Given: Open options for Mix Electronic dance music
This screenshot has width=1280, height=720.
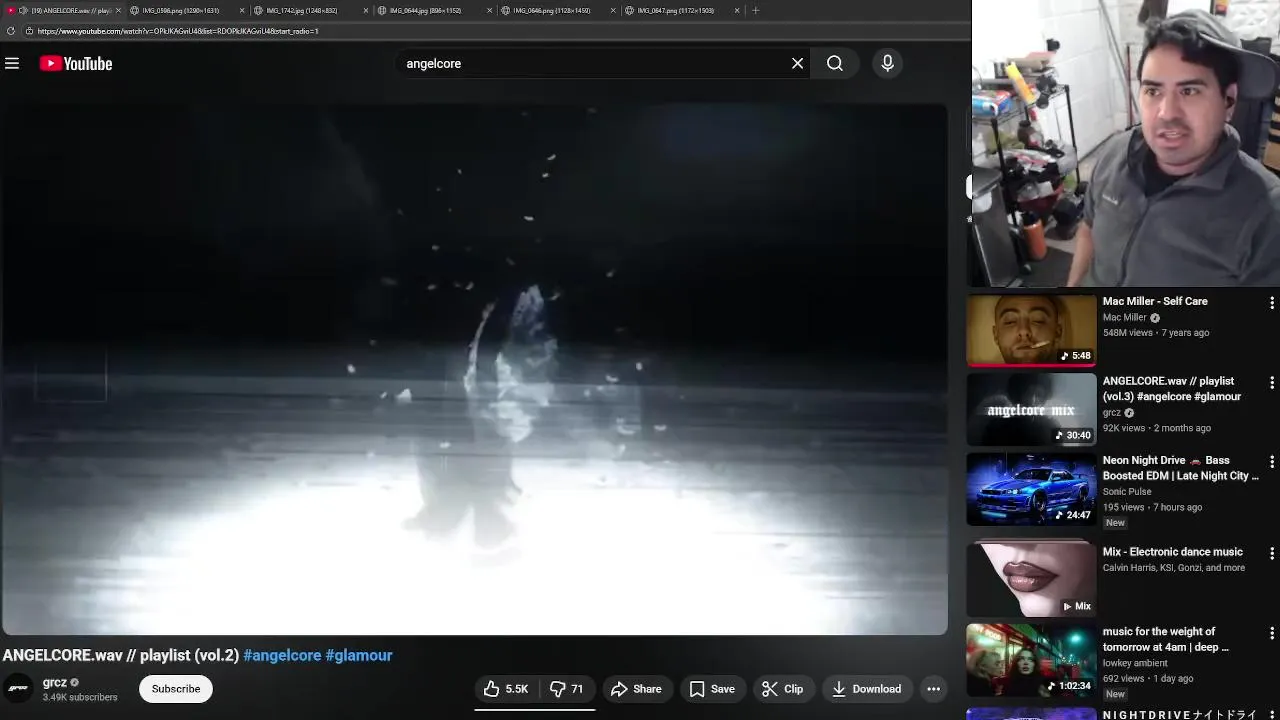Looking at the screenshot, I should 1271,553.
